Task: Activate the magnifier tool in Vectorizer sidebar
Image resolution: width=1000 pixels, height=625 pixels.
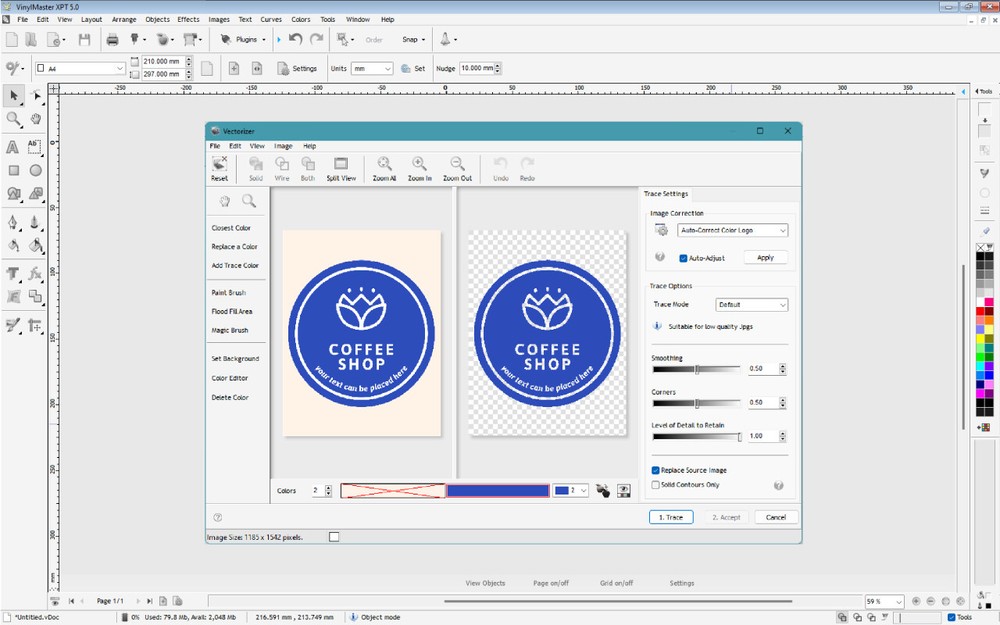Action: [x=250, y=201]
